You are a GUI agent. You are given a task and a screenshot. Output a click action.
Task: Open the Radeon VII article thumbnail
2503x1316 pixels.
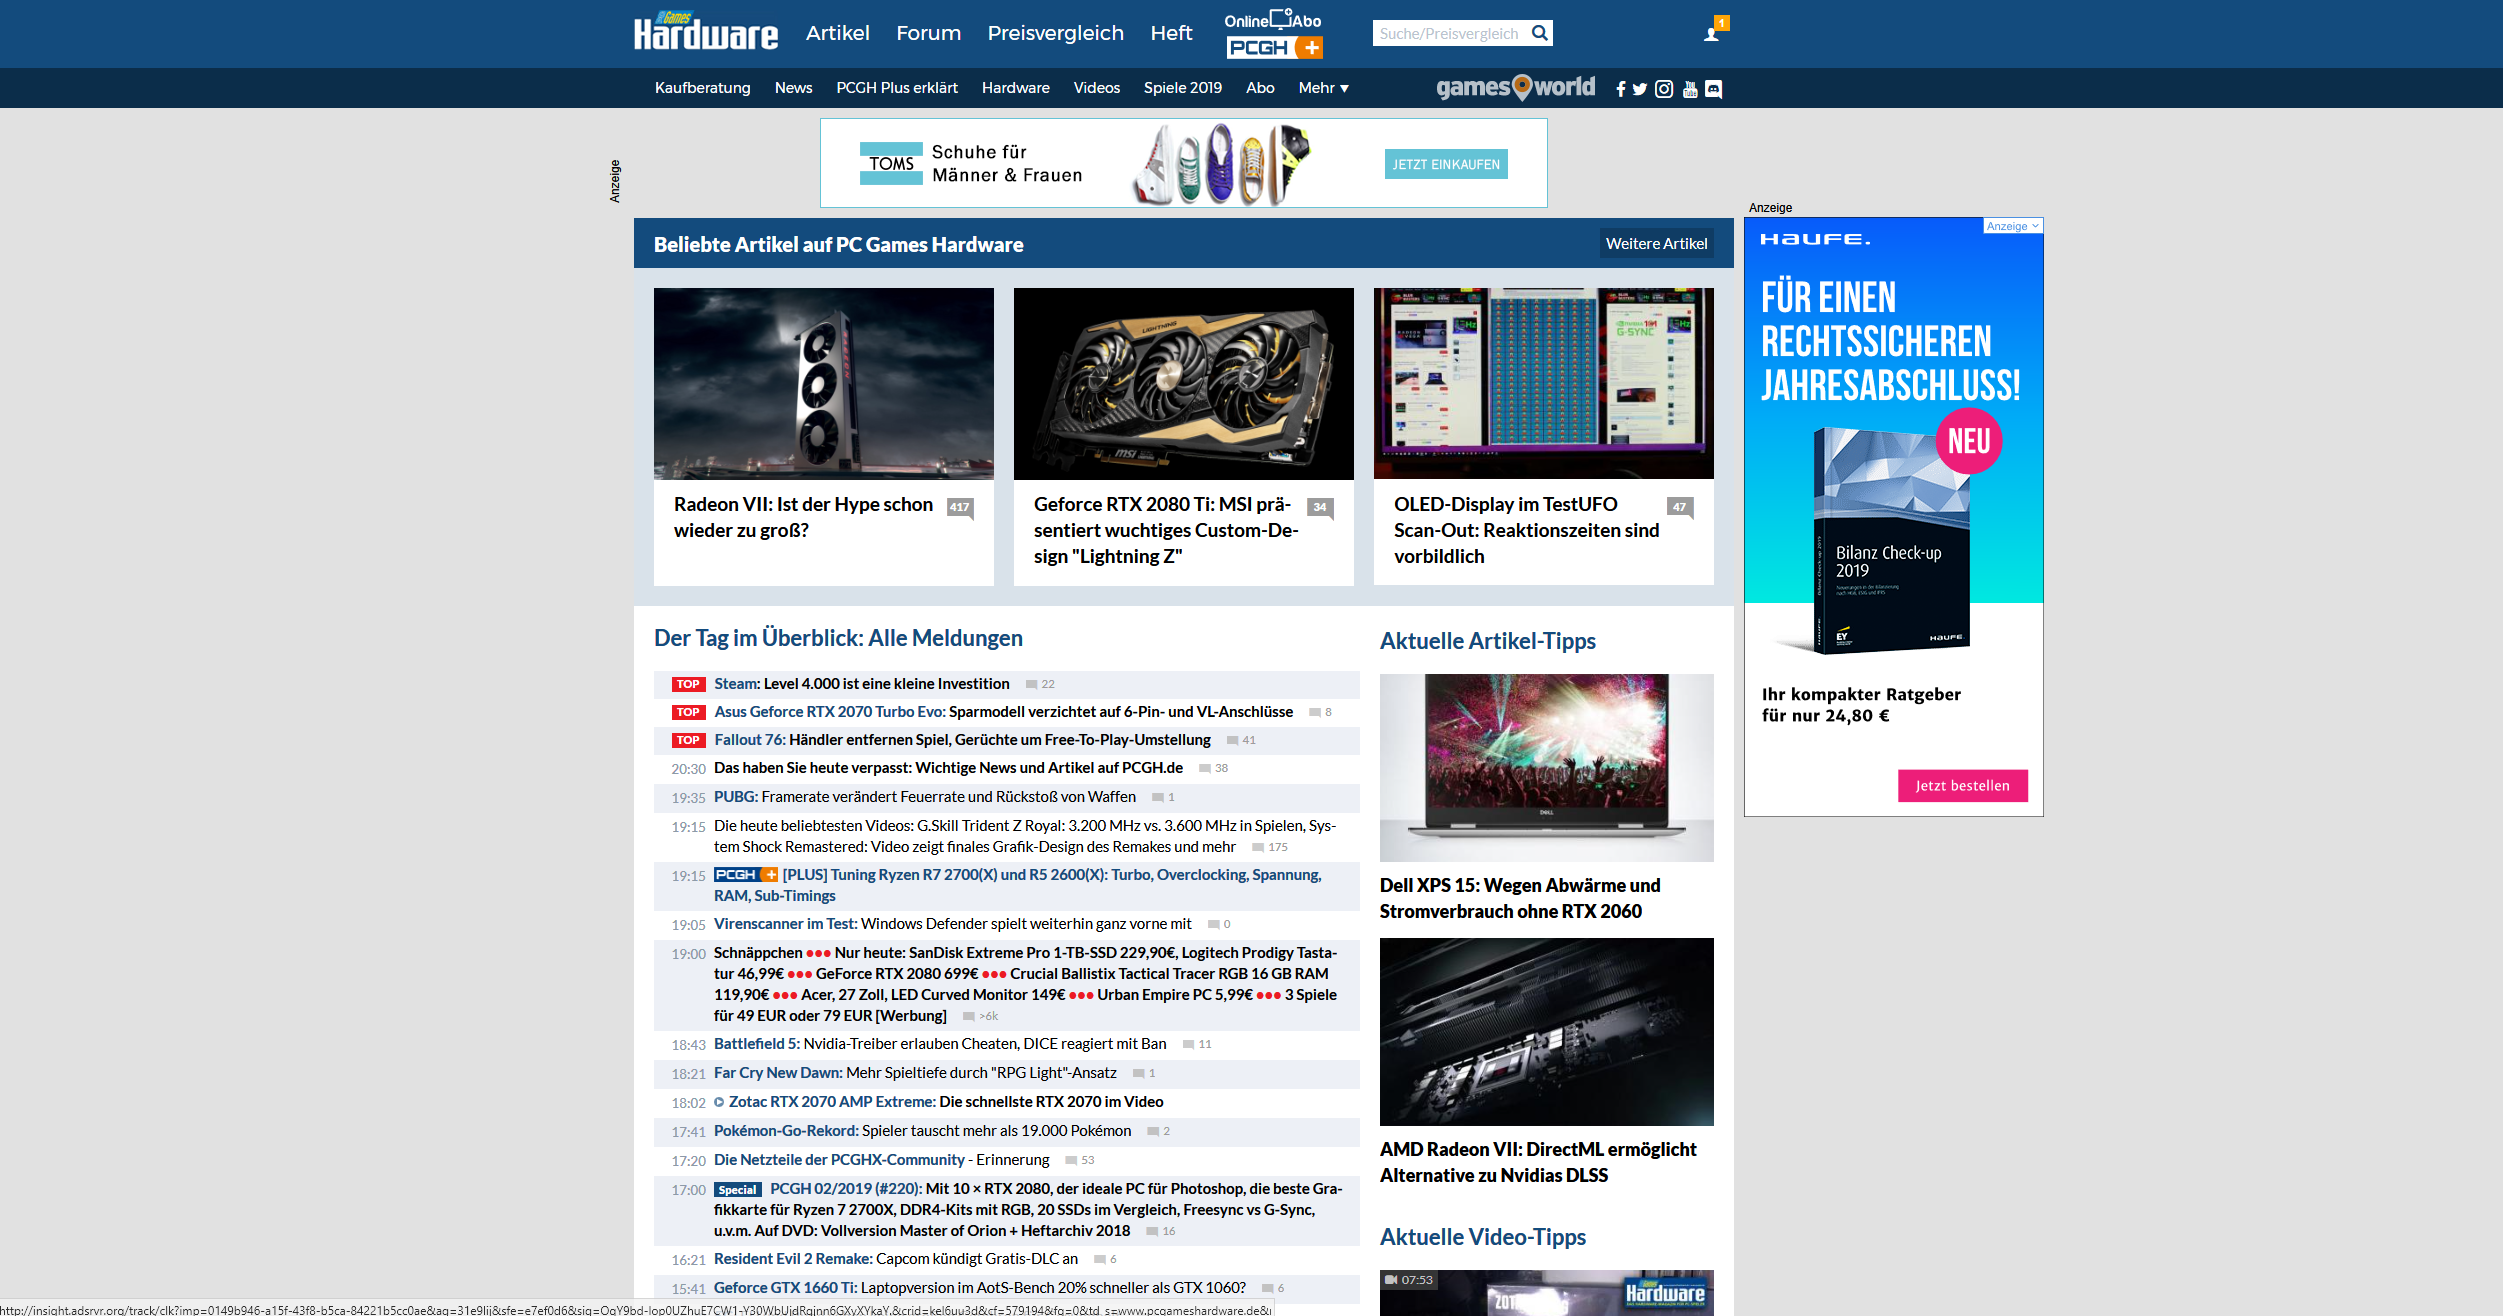point(824,384)
